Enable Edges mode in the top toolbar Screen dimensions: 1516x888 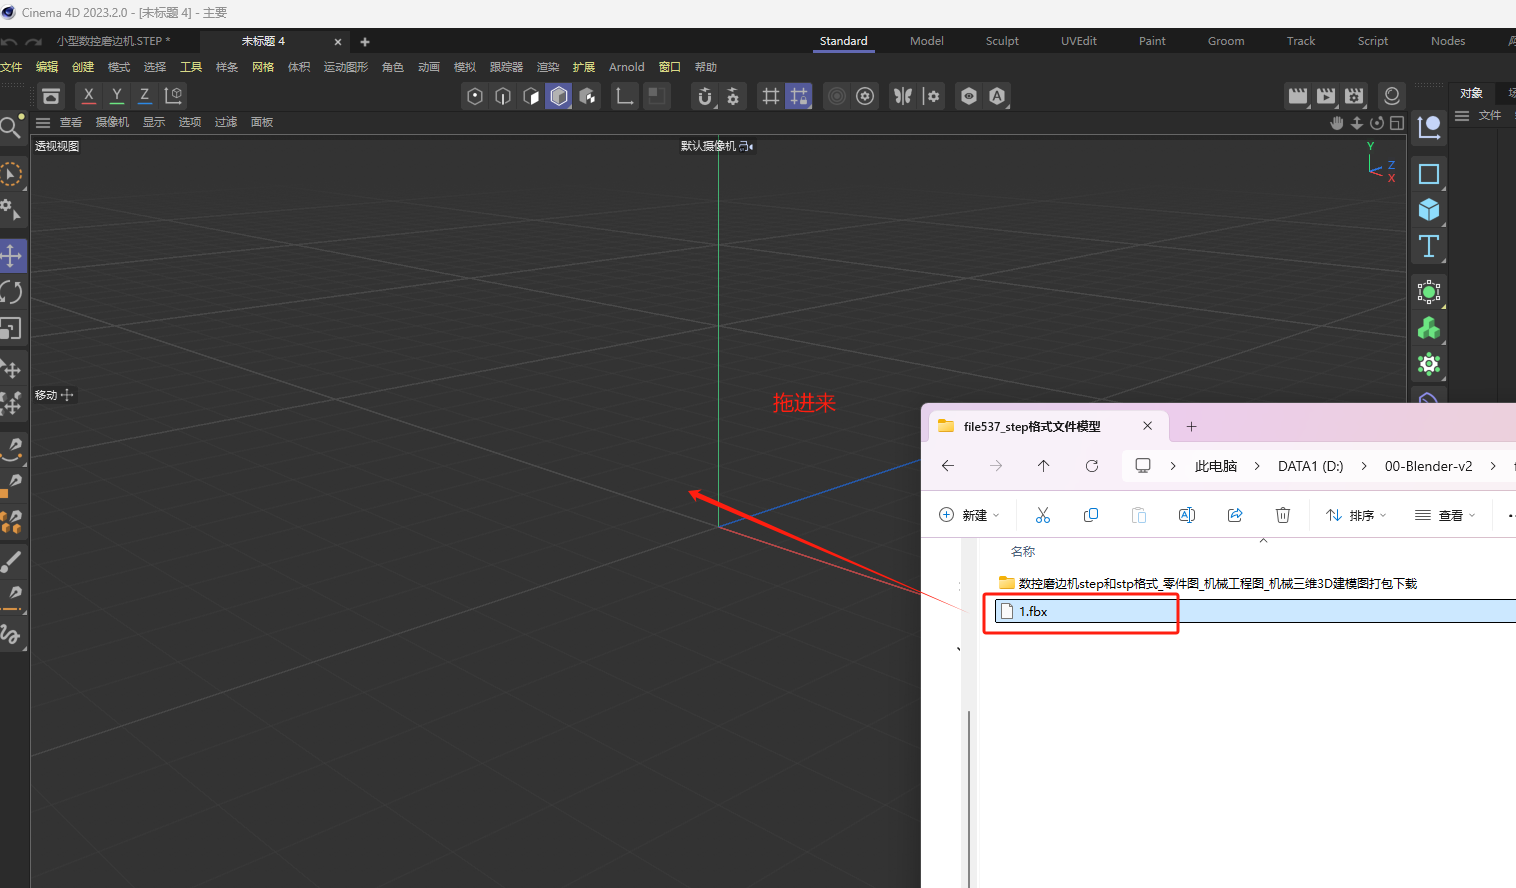coord(503,96)
